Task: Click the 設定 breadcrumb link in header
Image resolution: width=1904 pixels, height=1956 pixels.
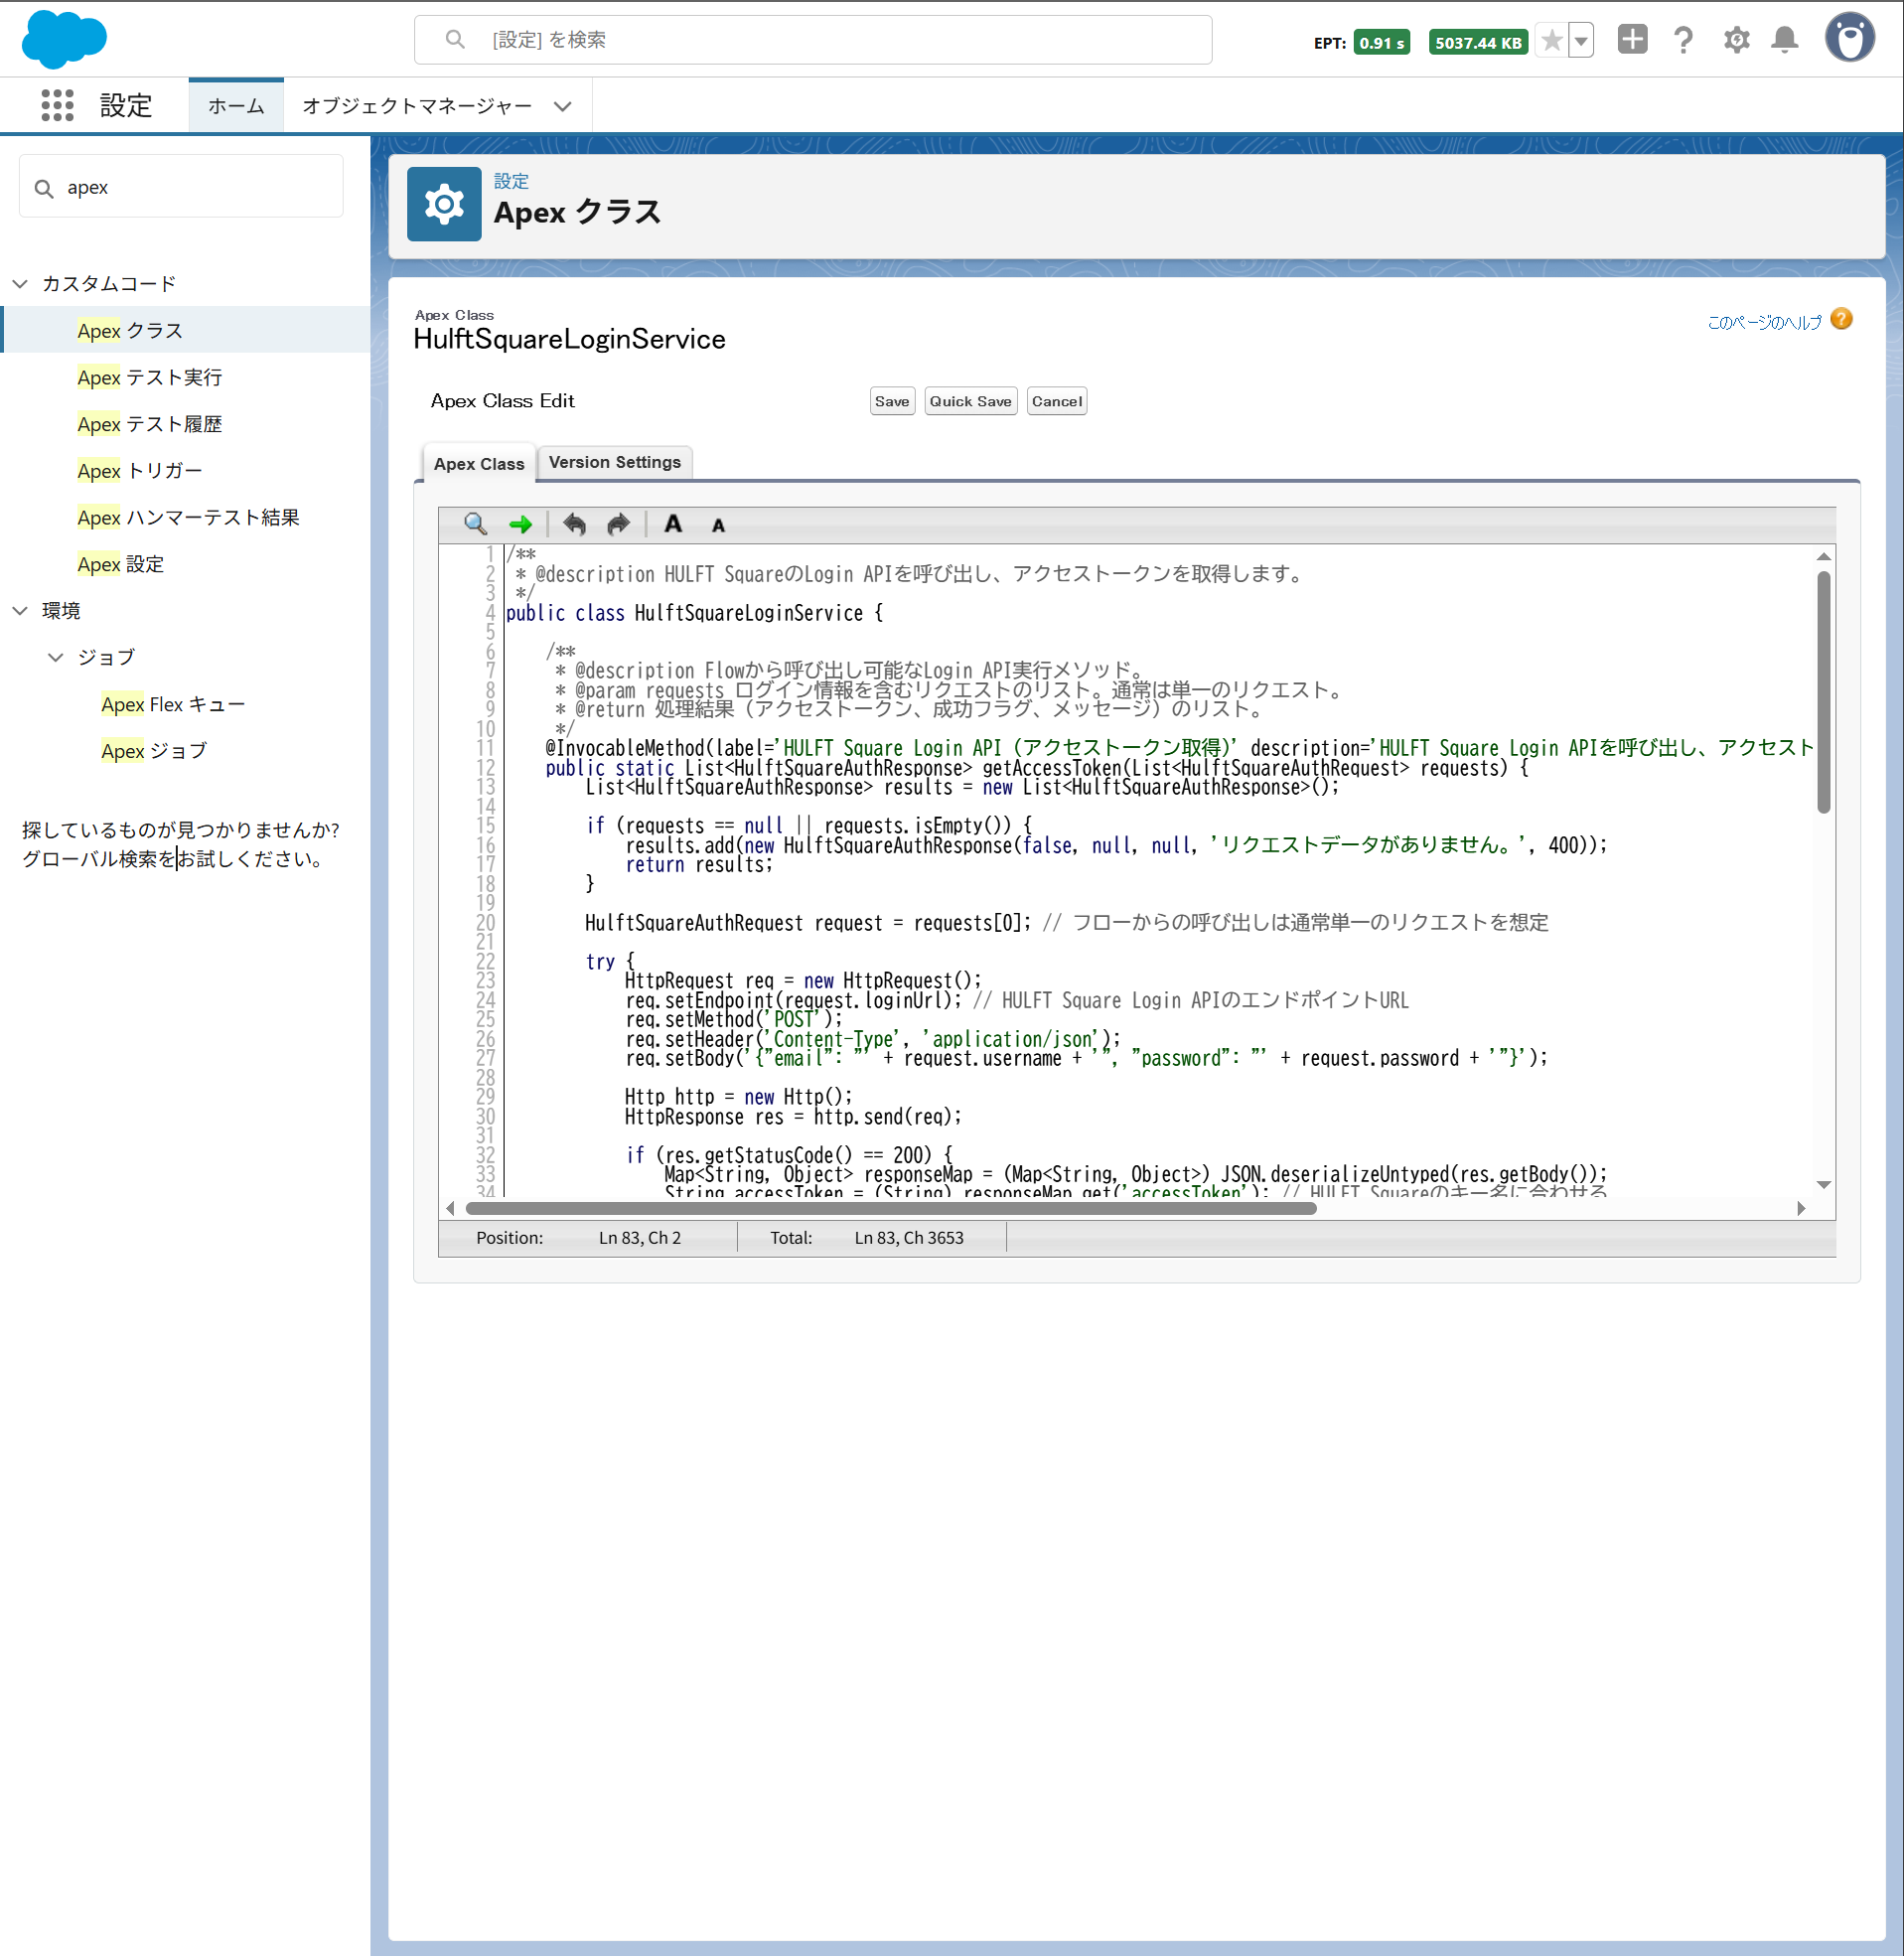Action: pyautogui.click(x=511, y=181)
